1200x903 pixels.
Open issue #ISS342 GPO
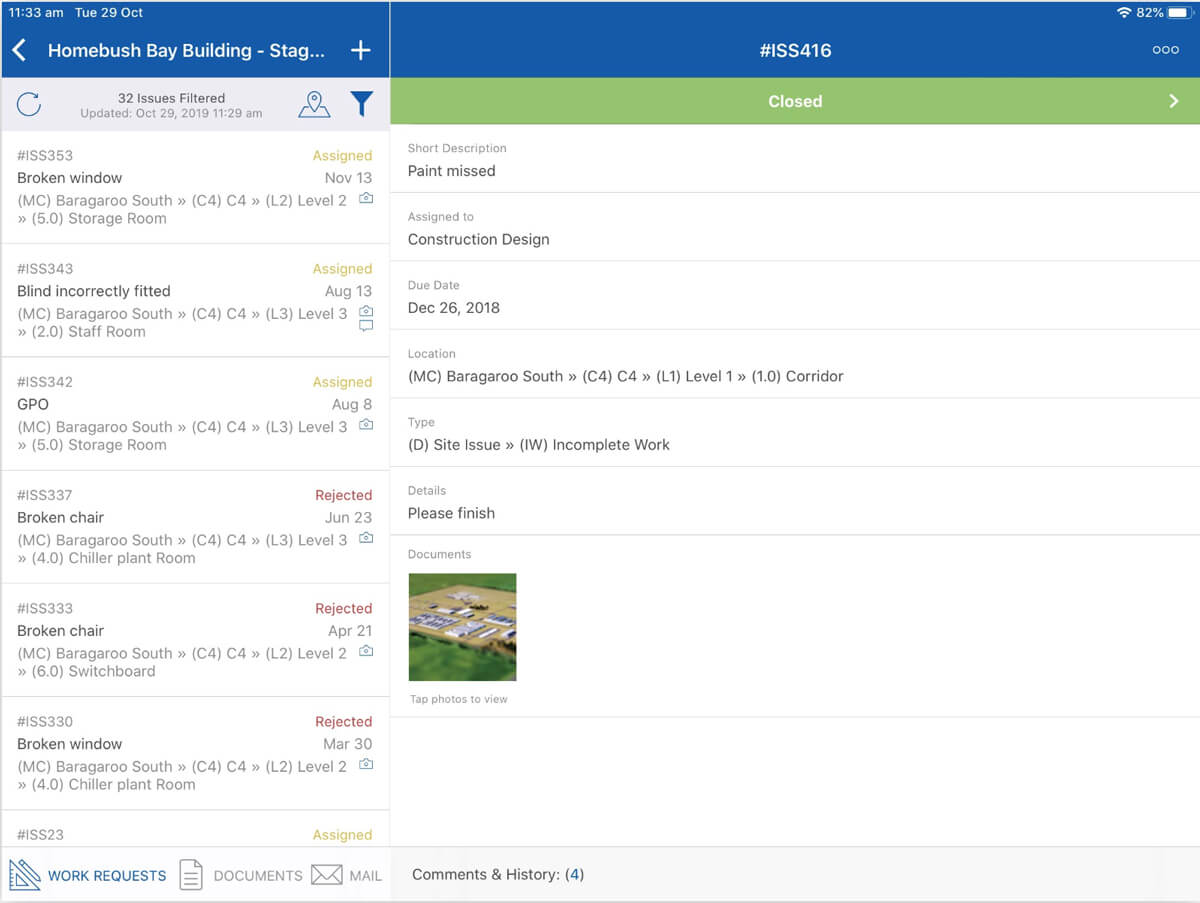pyautogui.click(x=195, y=414)
